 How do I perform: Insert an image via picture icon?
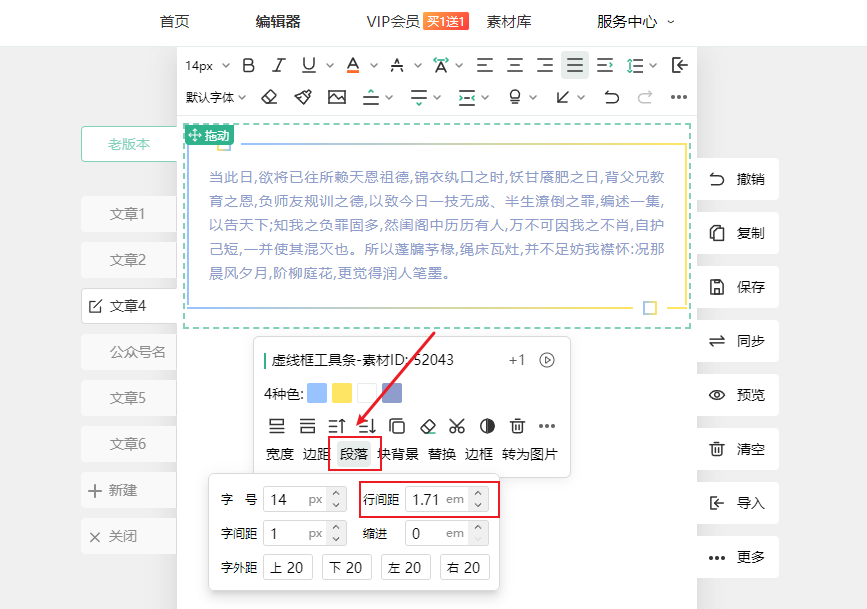coord(337,97)
